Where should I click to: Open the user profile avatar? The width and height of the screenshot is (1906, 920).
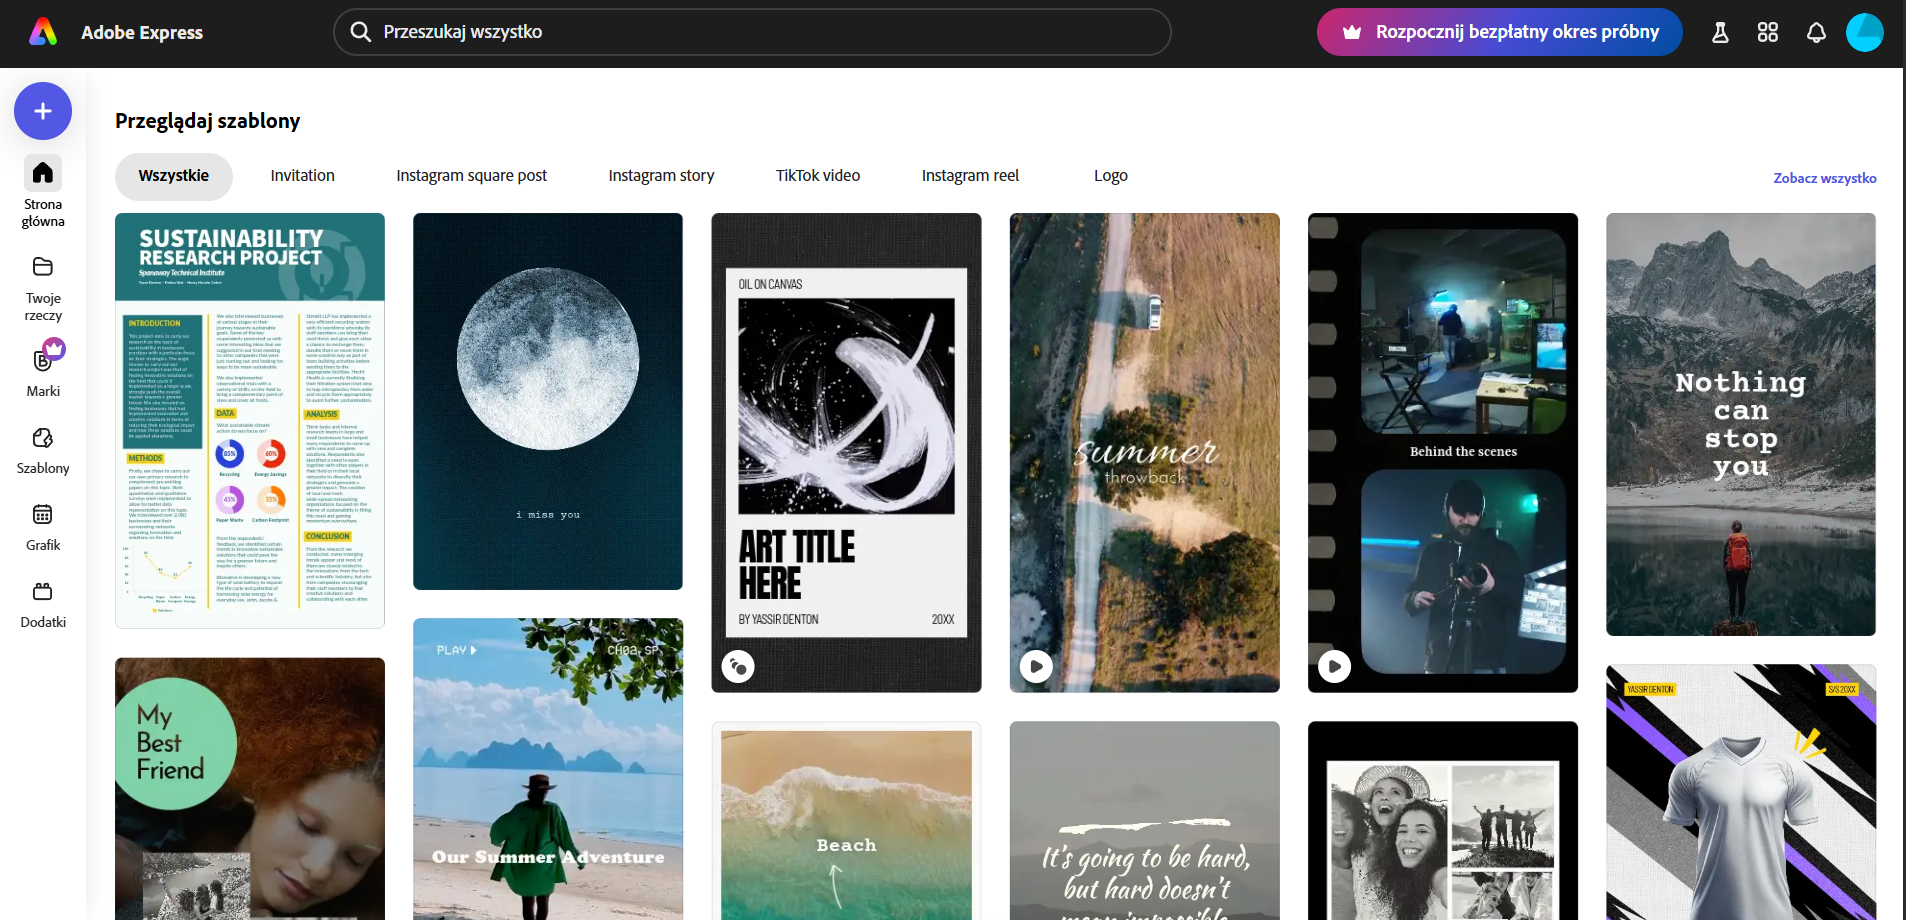pyautogui.click(x=1864, y=33)
